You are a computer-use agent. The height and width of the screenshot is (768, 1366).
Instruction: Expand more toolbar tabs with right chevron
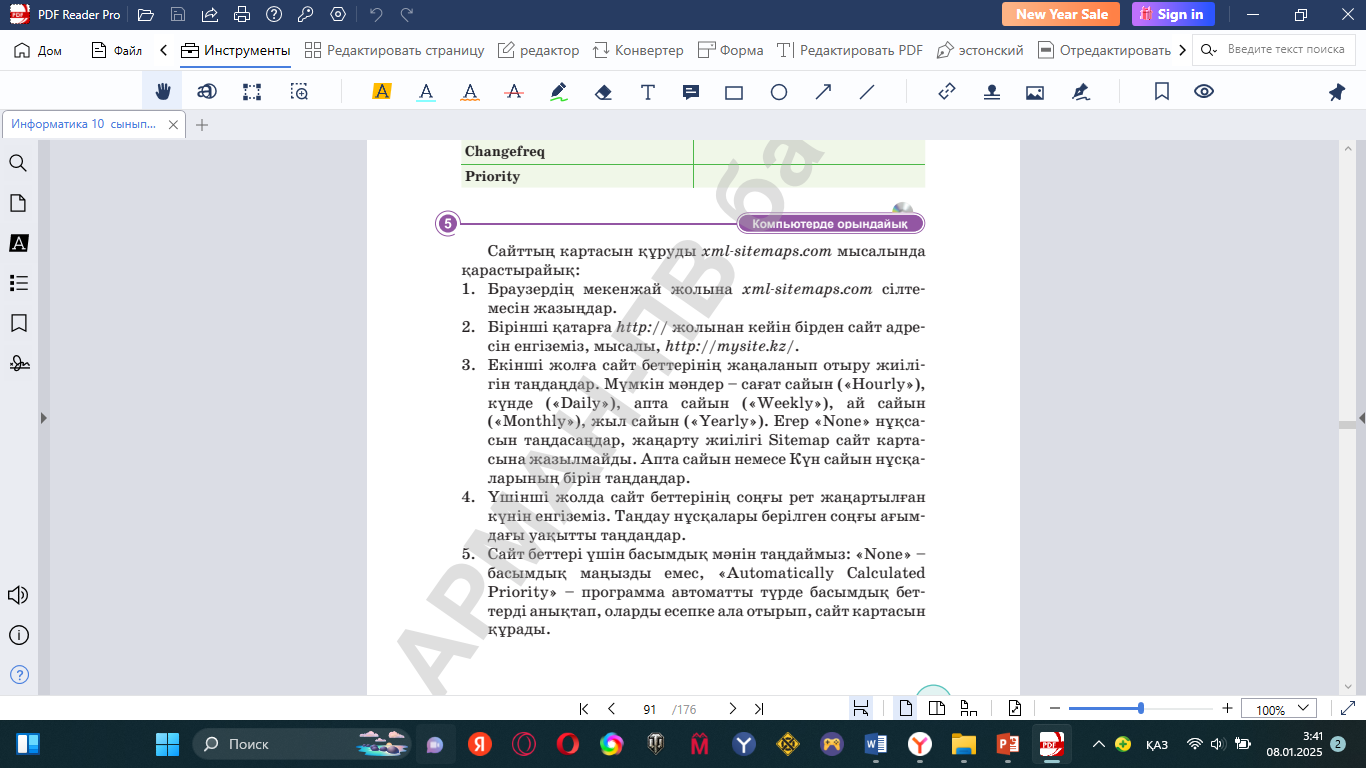pyautogui.click(x=1182, y=50)
